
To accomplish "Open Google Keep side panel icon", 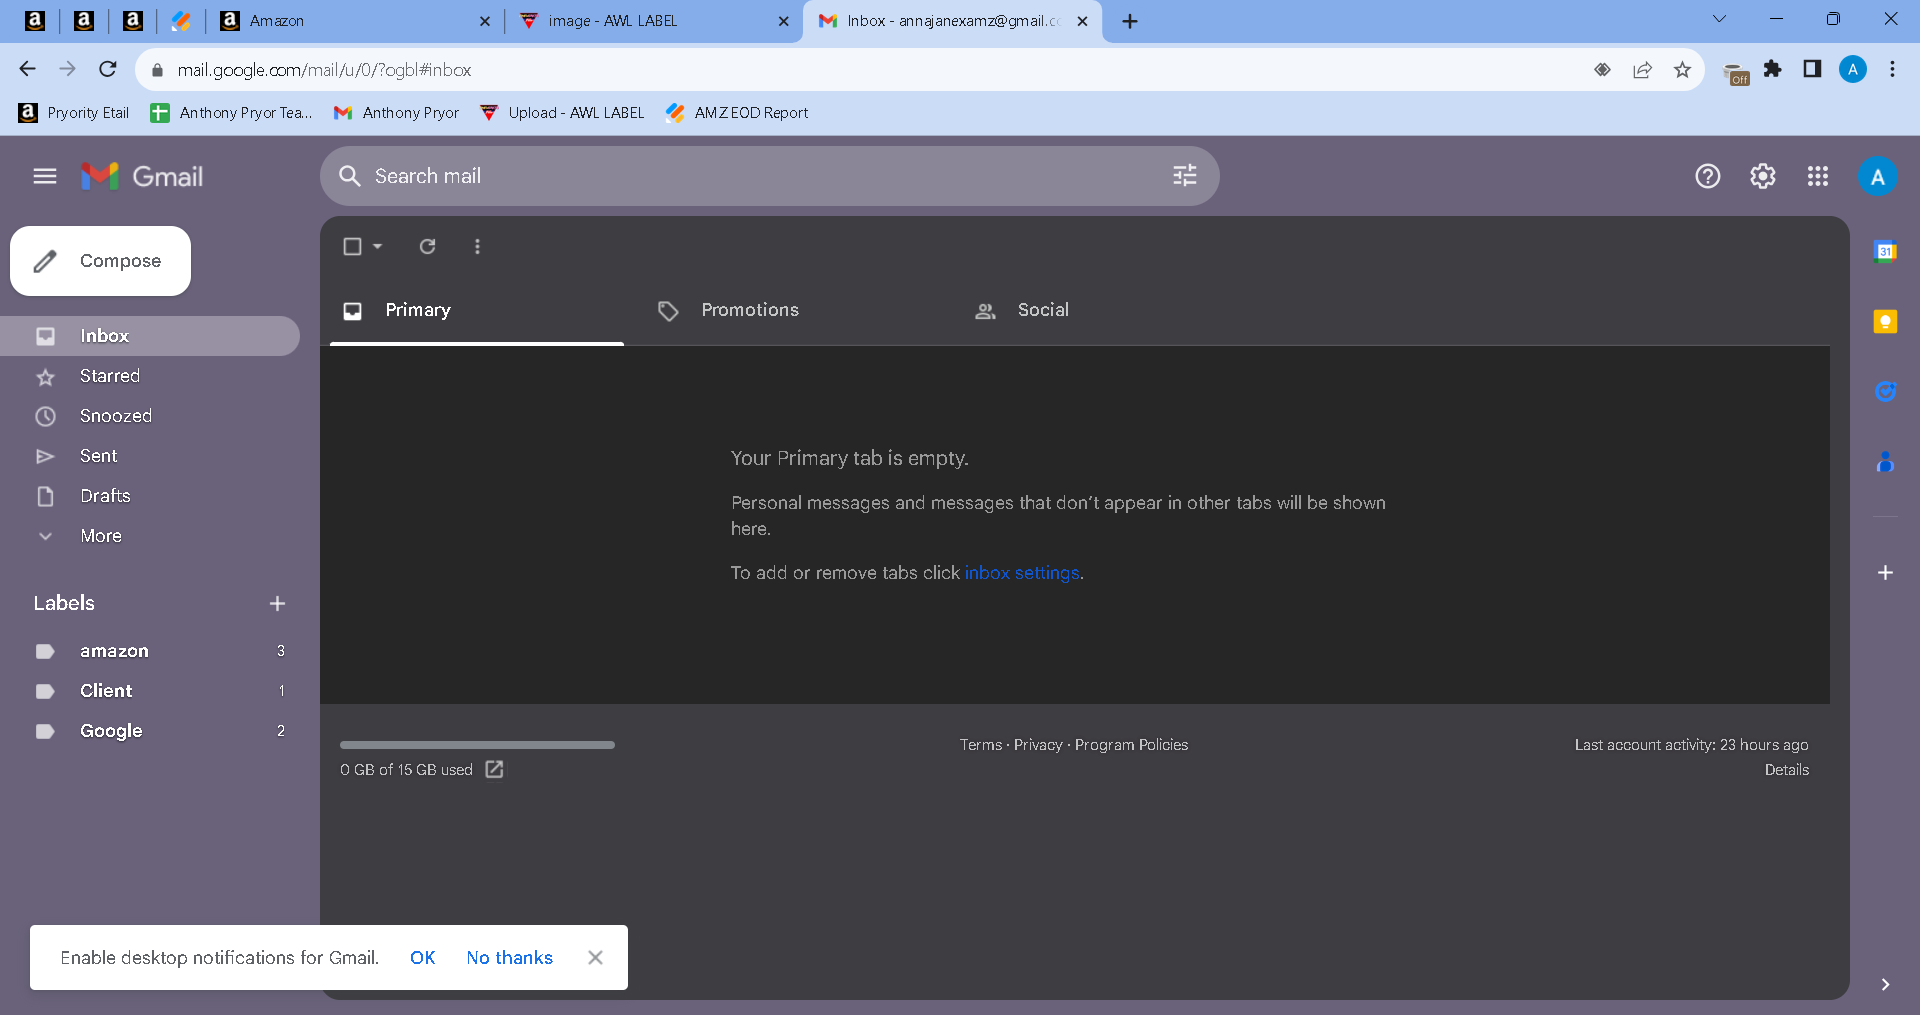I will point(1885,322).
